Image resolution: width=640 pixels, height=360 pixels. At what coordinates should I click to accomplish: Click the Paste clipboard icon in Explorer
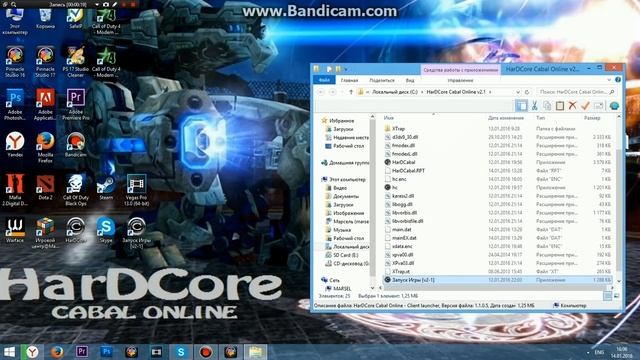click(560, 106)
